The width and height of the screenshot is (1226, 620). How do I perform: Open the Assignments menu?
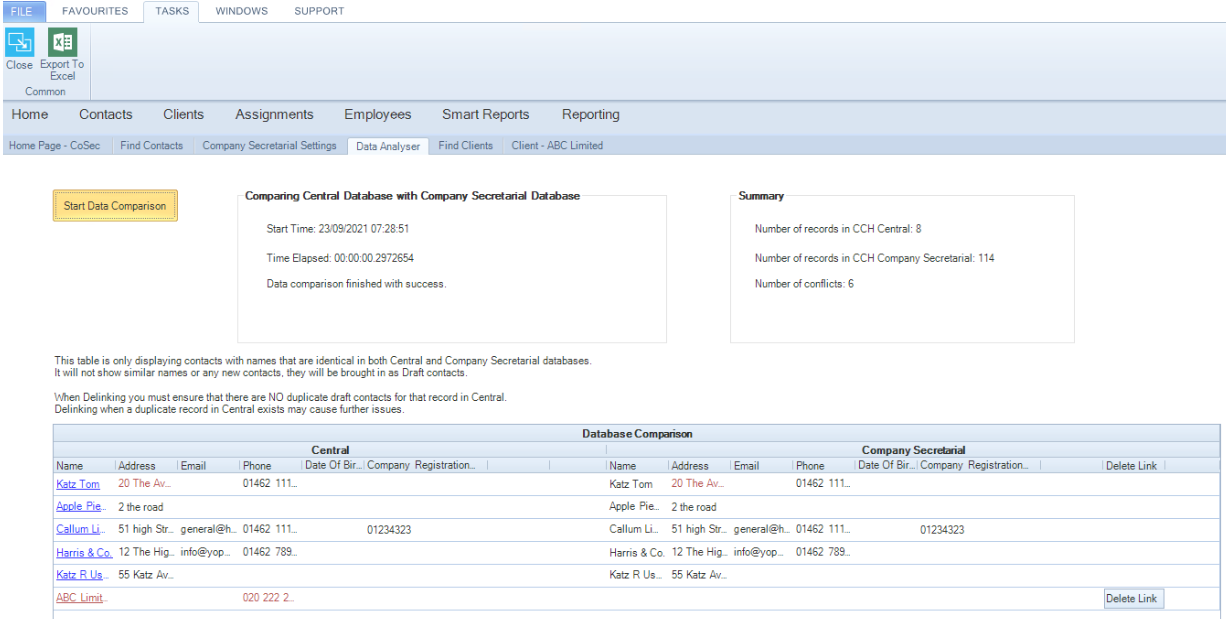tap(274, 114)
